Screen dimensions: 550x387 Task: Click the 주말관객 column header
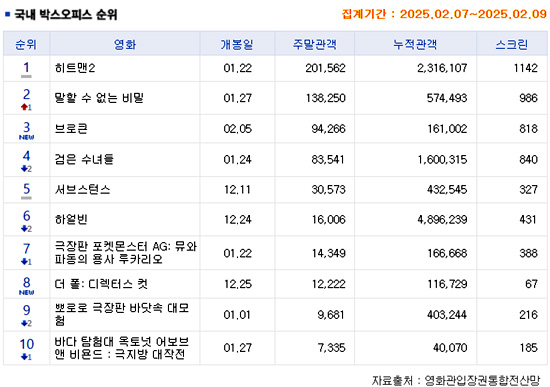point(314,44)
